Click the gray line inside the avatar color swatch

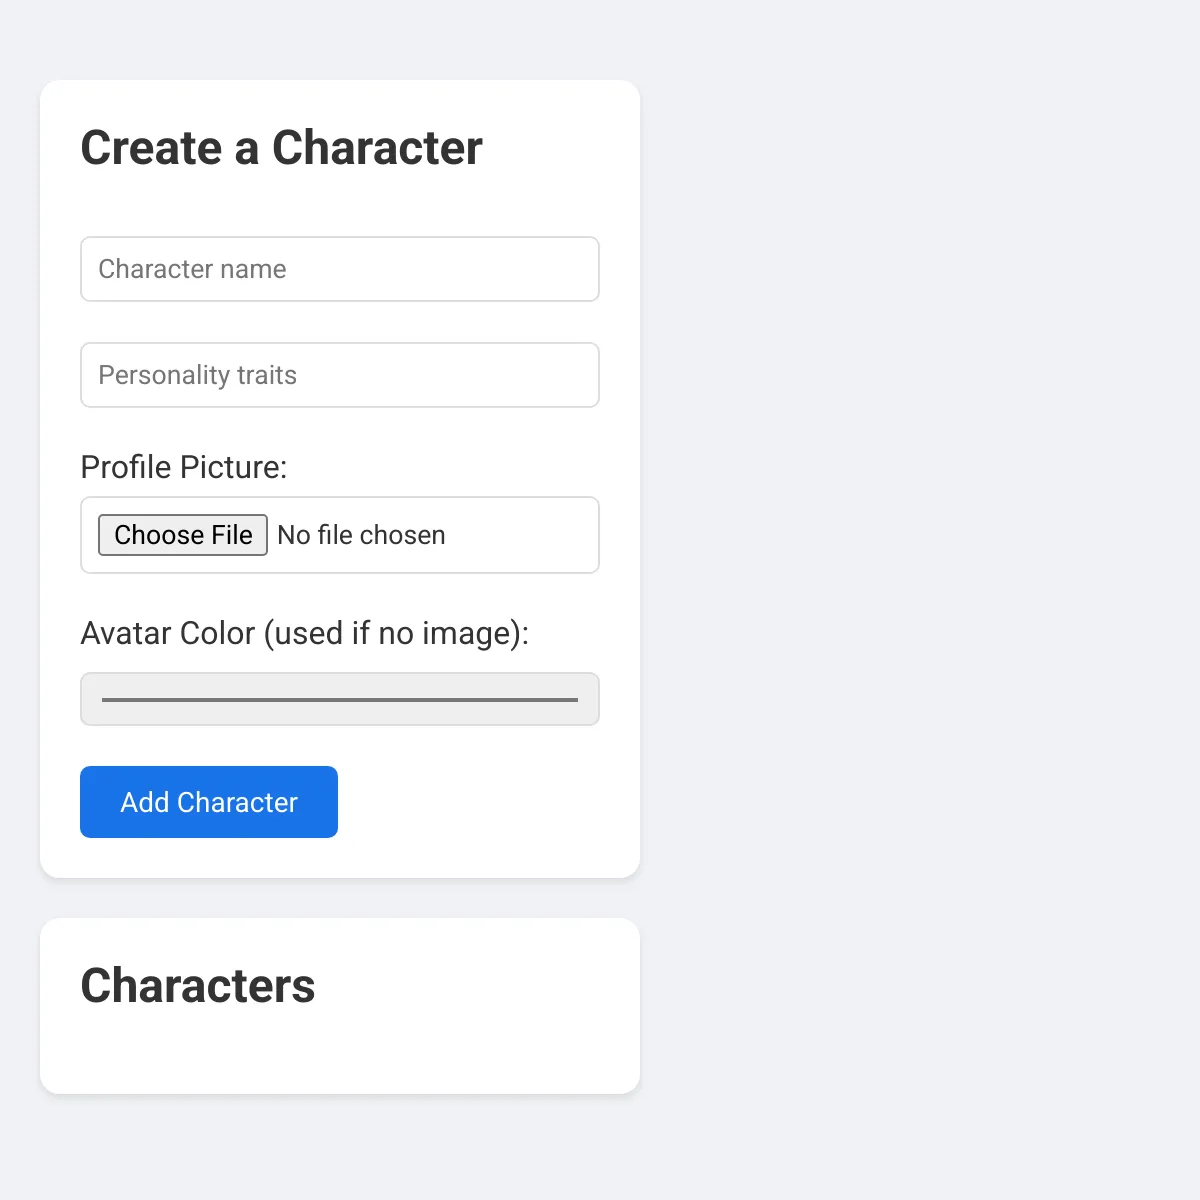coord(340,700)
